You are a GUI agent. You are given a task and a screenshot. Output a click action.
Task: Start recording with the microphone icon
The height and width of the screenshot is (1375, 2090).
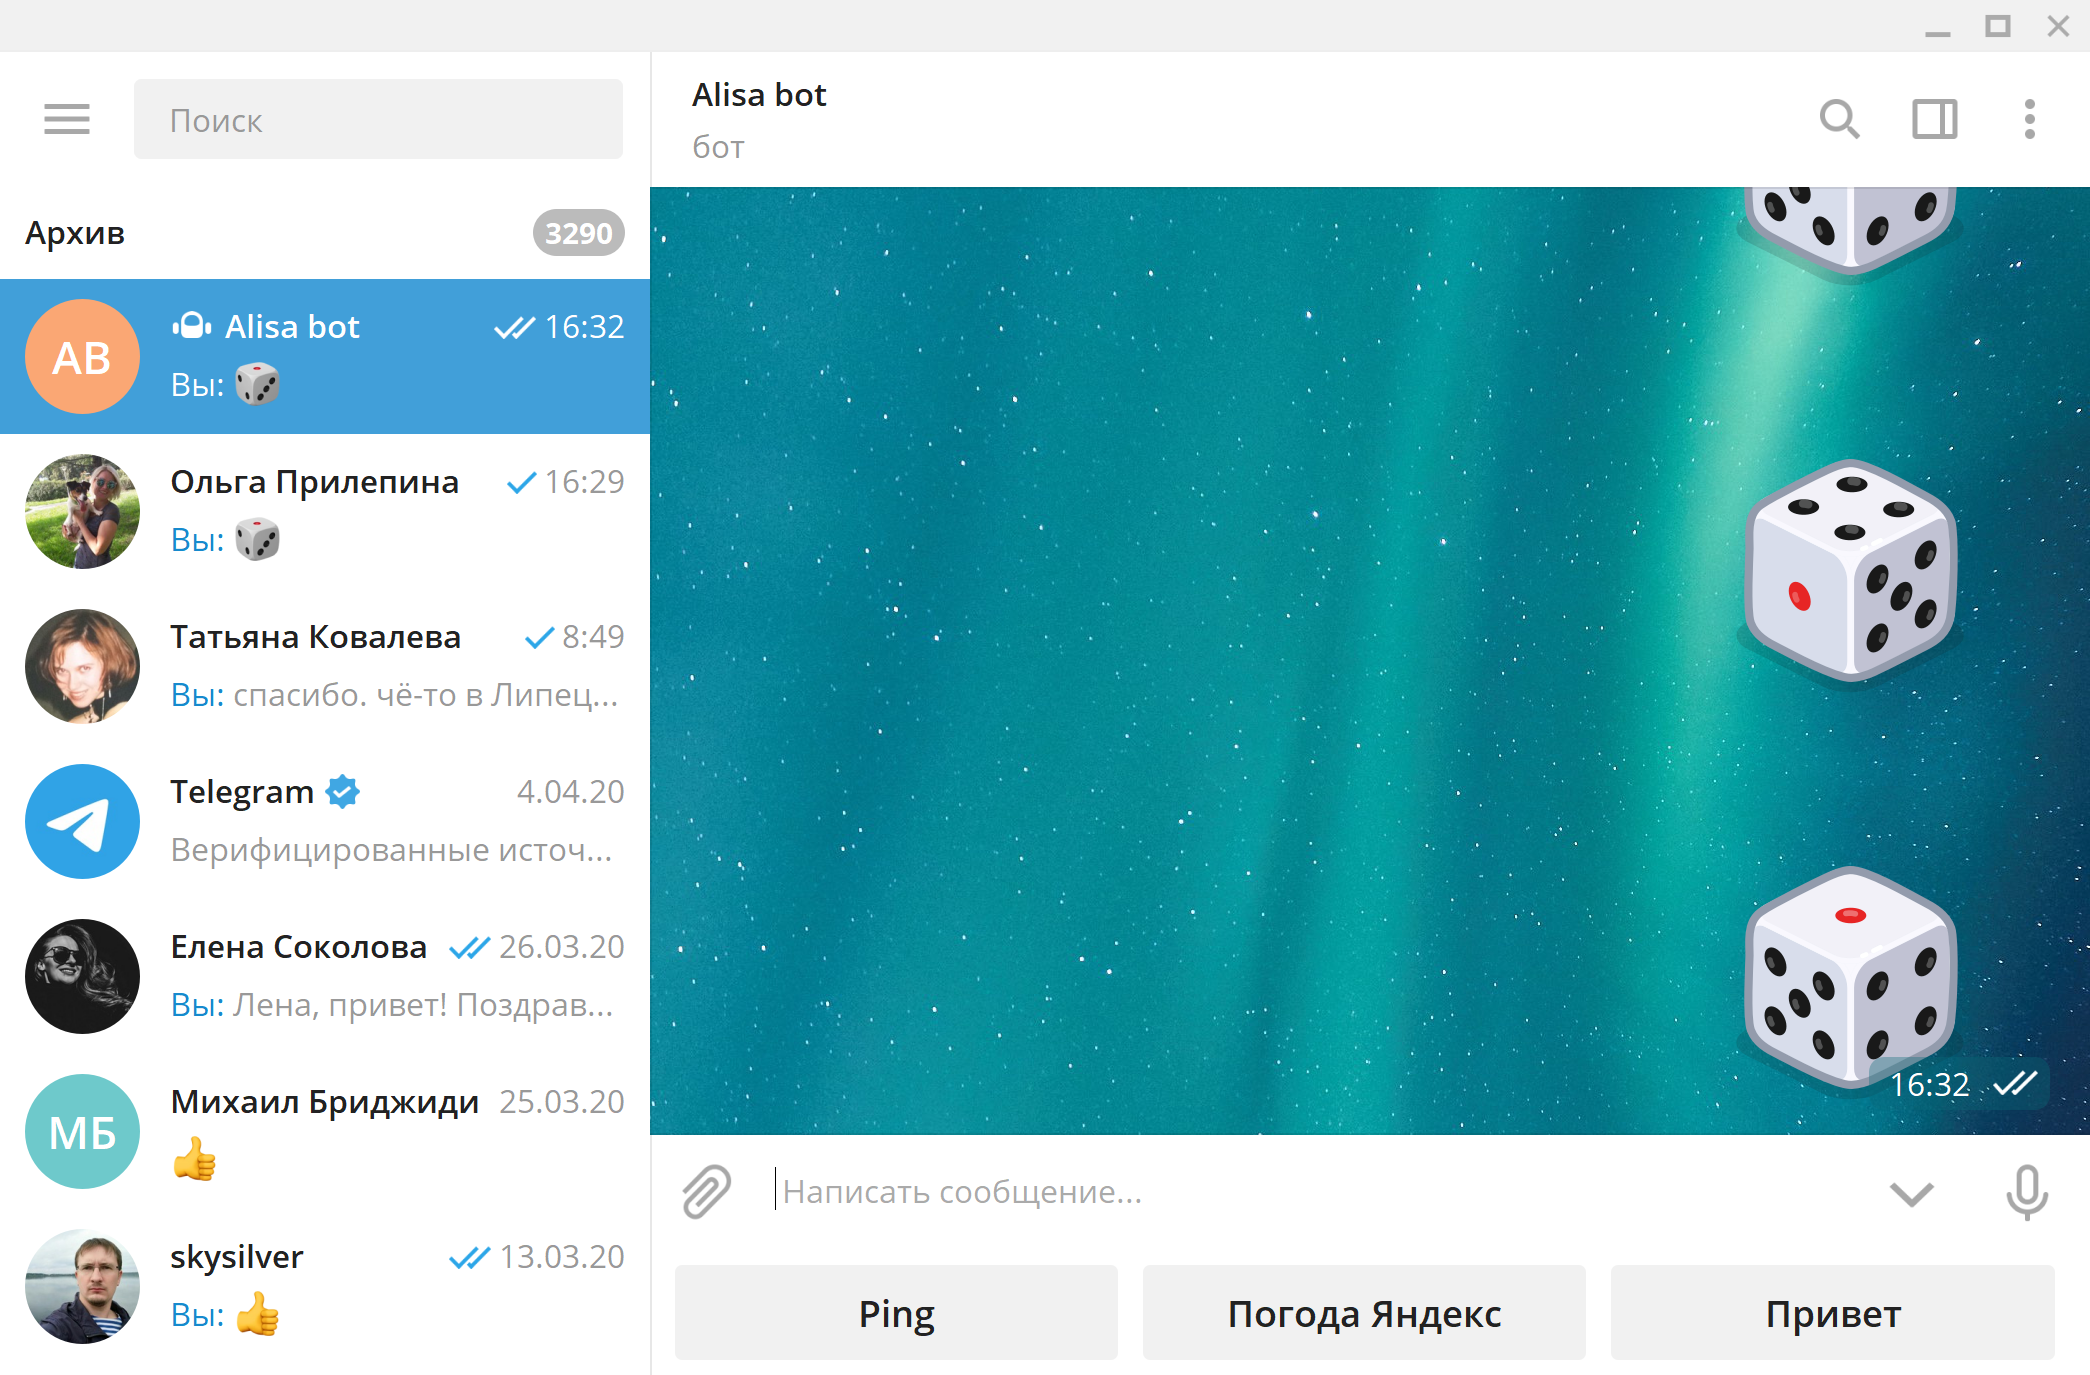tap(2026, 1192)
